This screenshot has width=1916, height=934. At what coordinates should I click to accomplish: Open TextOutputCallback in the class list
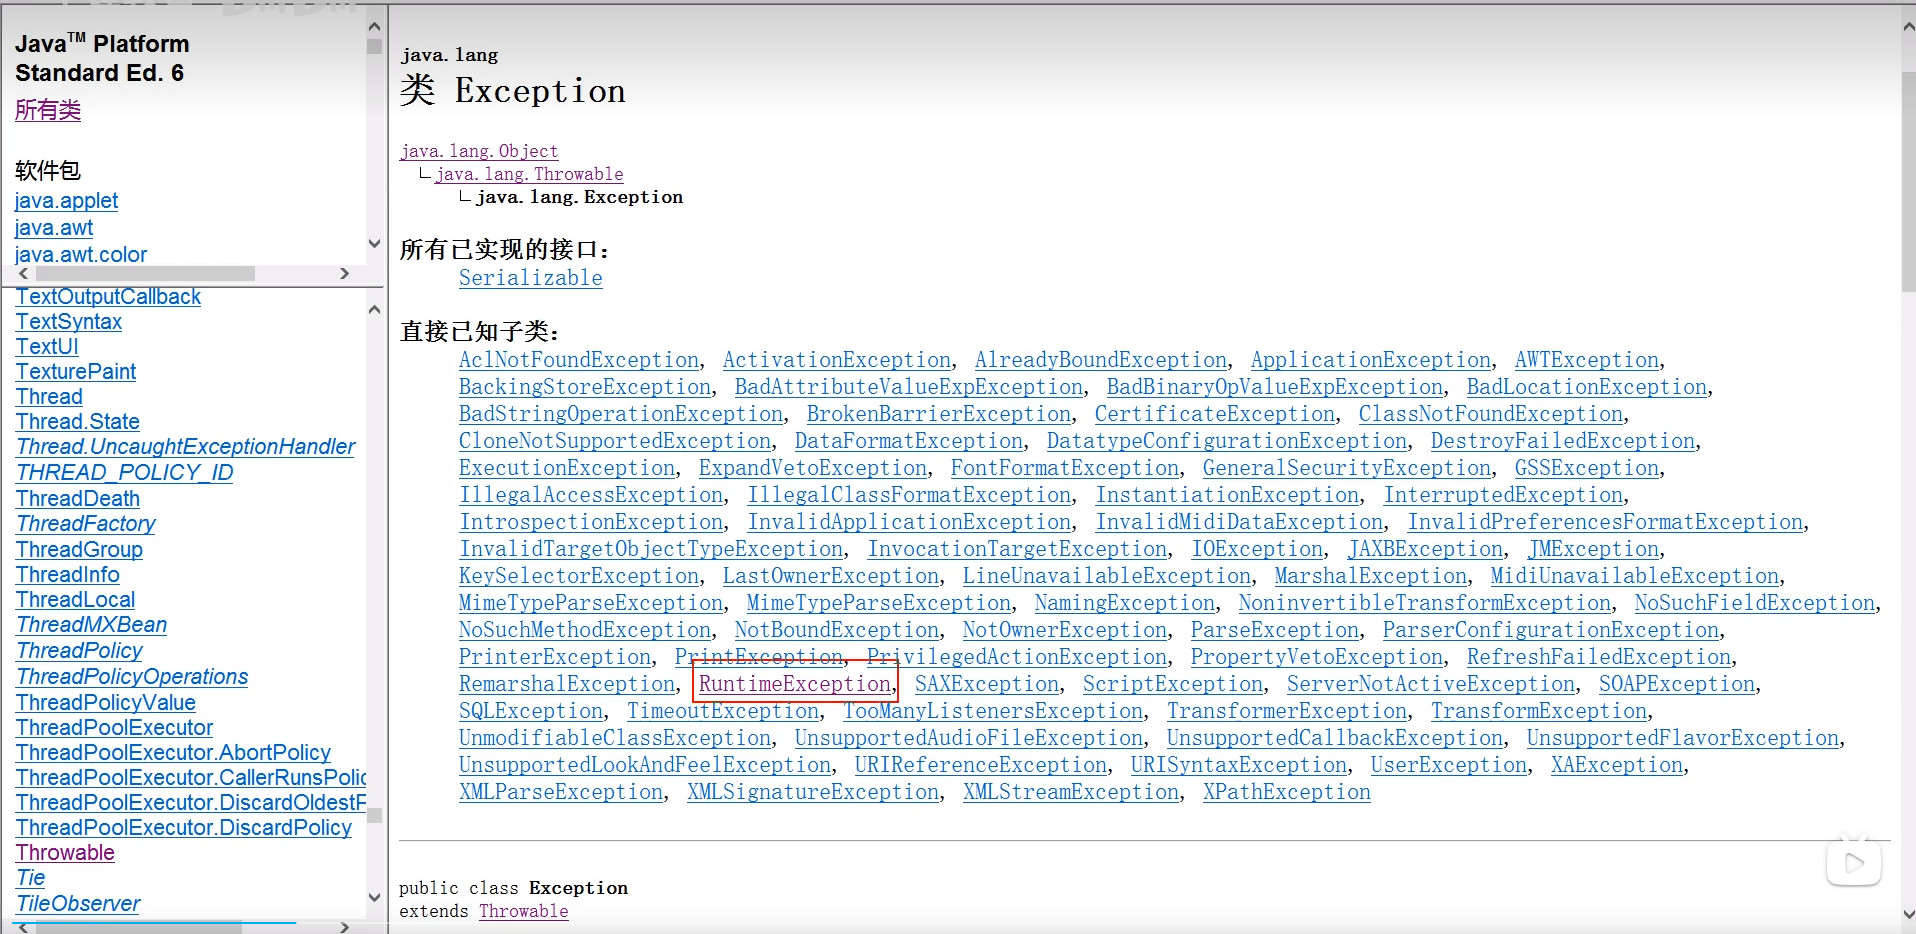click(108, 297)
